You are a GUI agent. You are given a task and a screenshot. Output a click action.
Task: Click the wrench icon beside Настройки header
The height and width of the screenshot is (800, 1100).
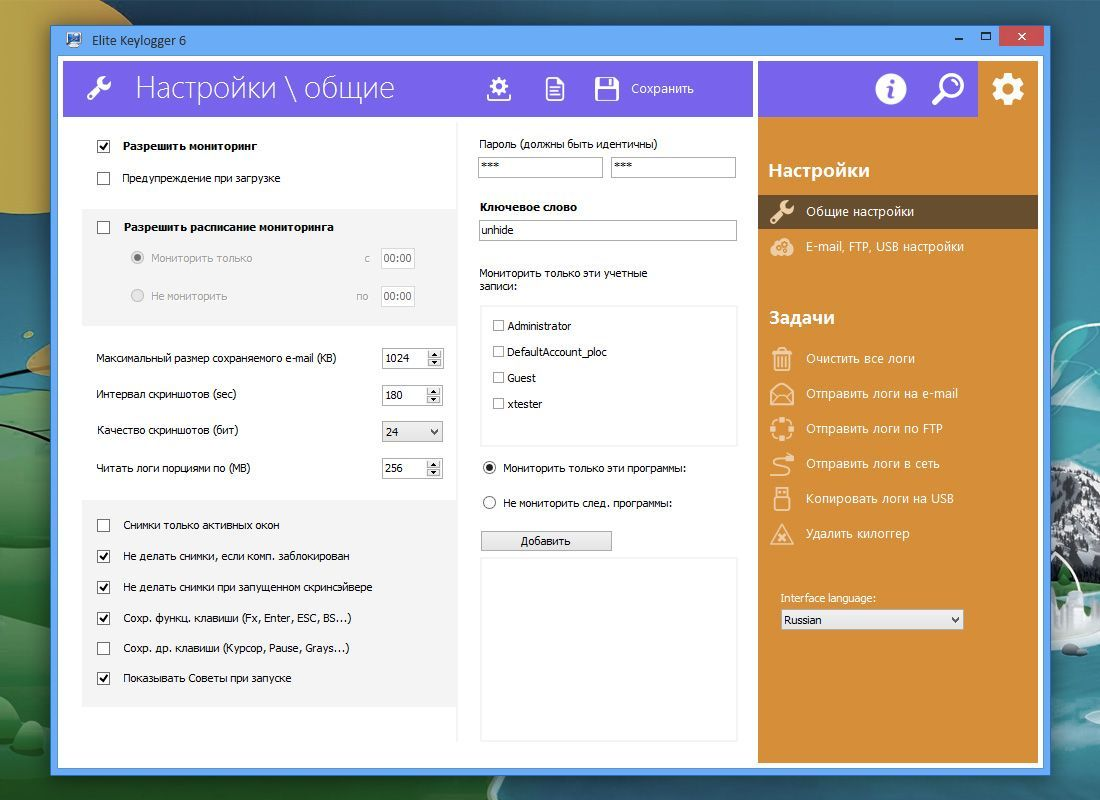99,88
